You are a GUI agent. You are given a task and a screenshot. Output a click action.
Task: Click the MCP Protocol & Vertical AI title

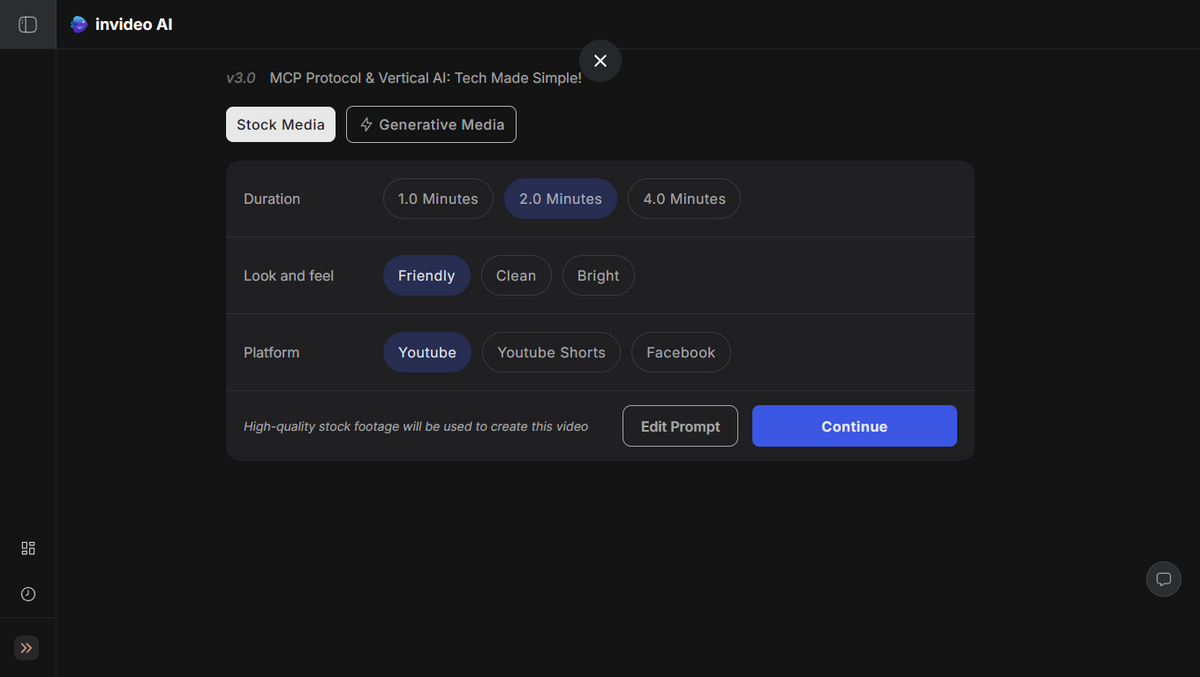(x=426, y=78)
